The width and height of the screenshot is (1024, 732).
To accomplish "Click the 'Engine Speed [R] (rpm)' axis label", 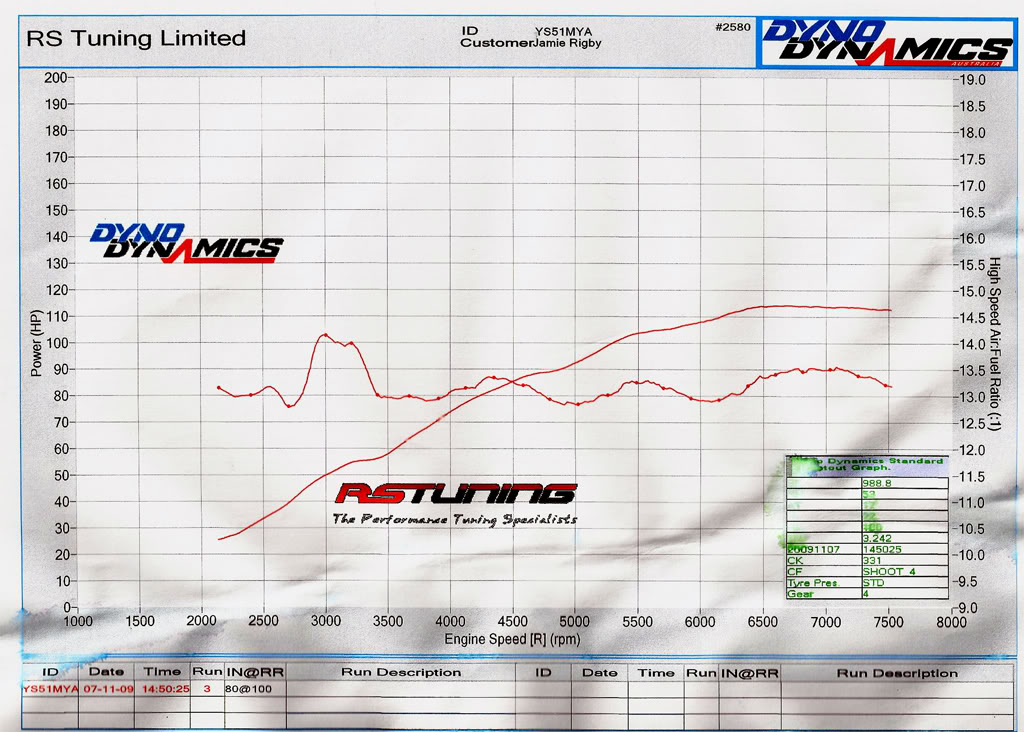I will pos(512,639).
